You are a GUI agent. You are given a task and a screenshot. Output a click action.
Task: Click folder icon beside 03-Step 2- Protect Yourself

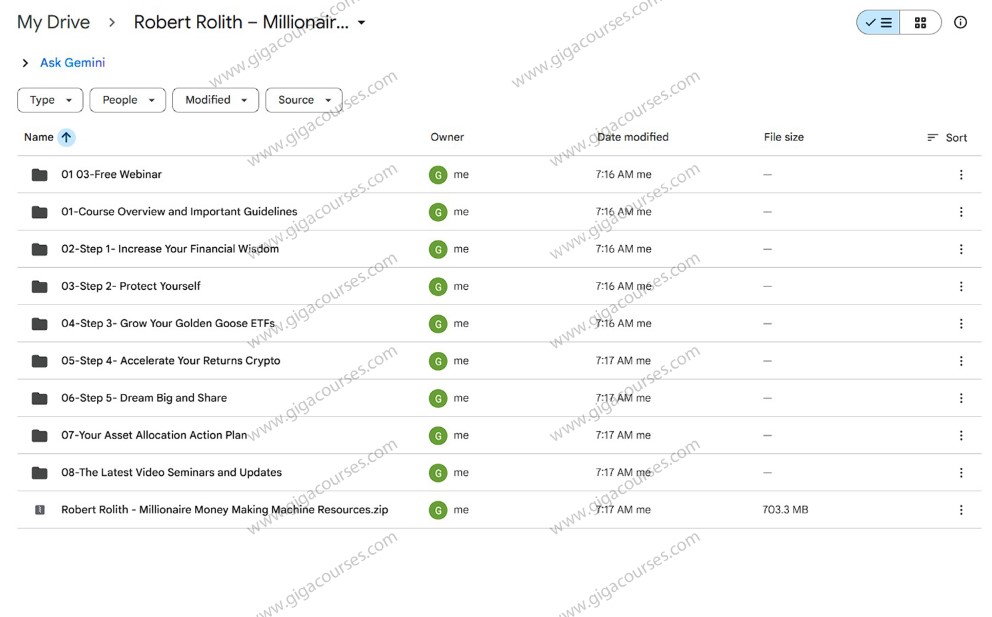point(39,285)
